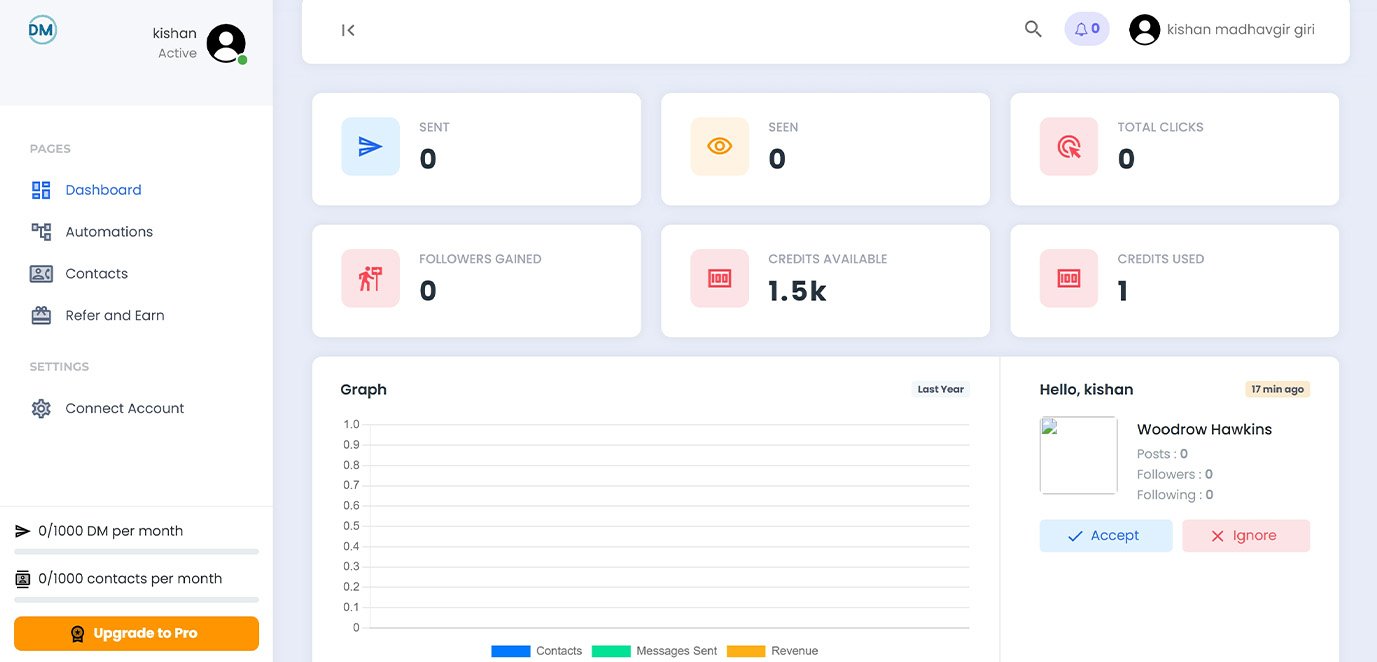This screenshot has width=1377, height=662.
Task: Click the Seen eye icon
Action: tap(719, 147)
